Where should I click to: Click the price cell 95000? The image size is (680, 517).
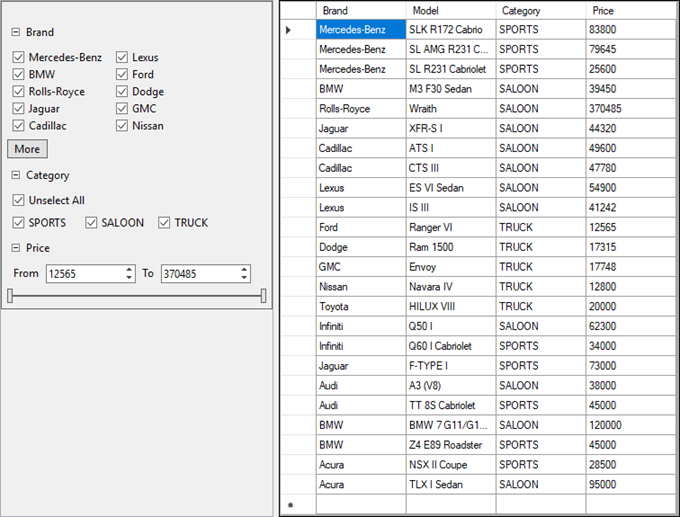pos(632,484)
